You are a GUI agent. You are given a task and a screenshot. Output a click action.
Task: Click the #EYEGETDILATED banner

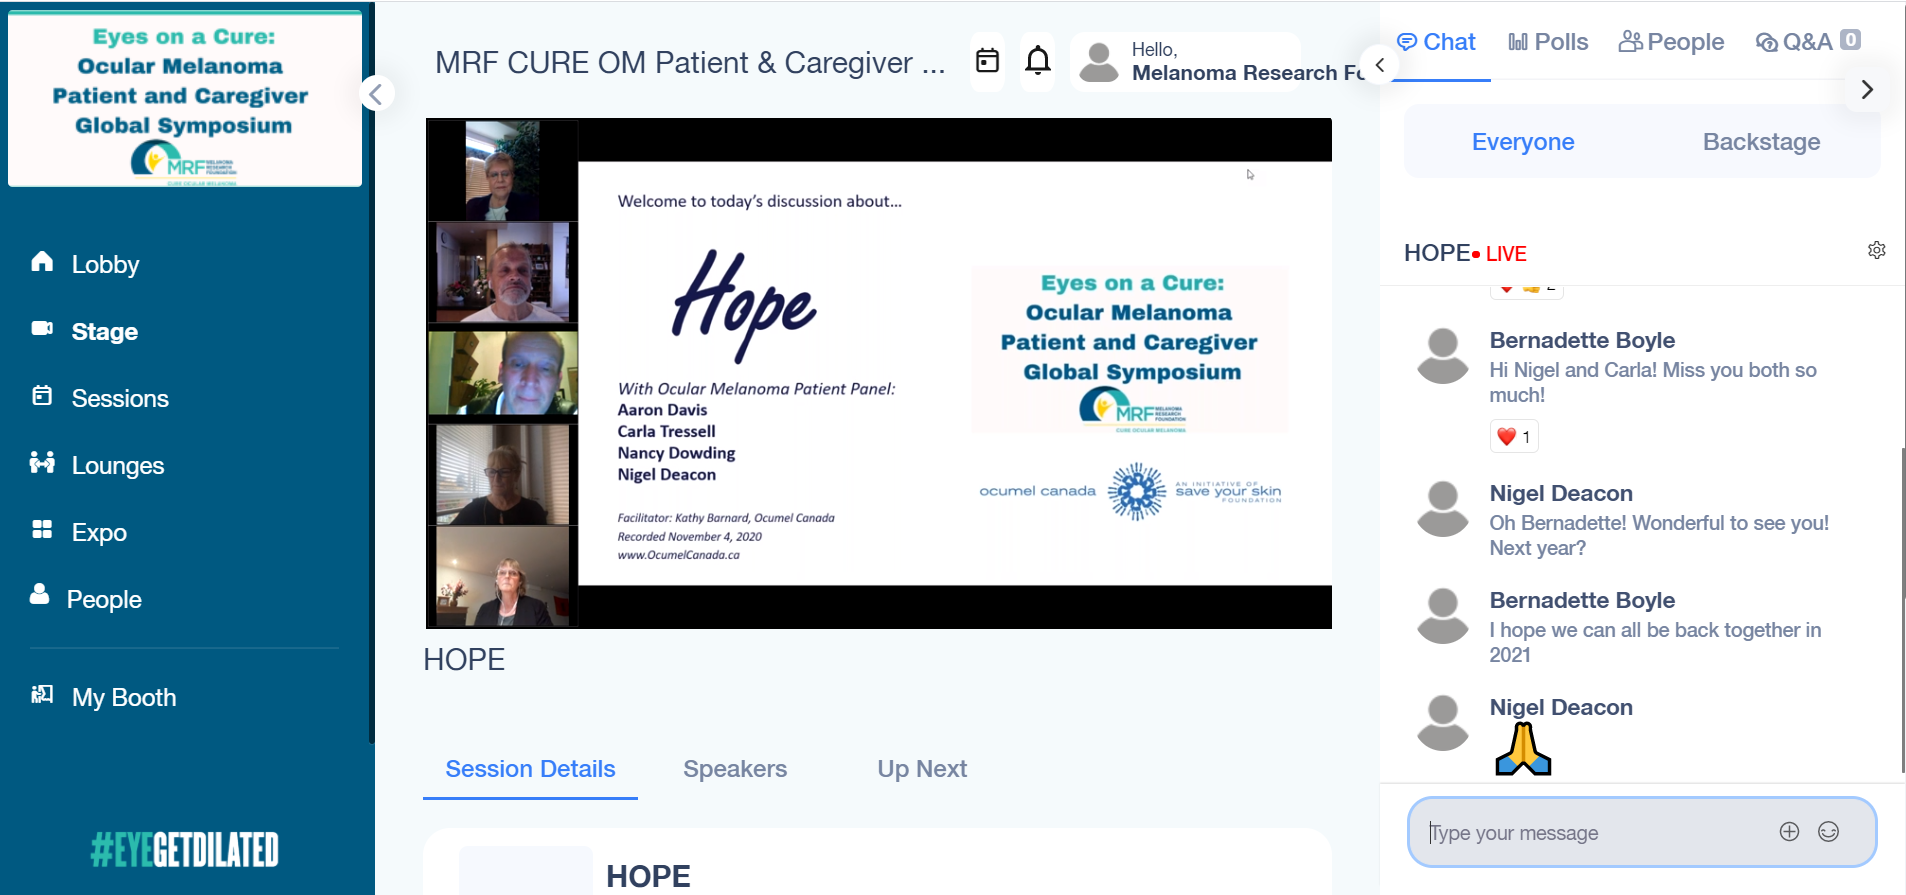[185, 850]
